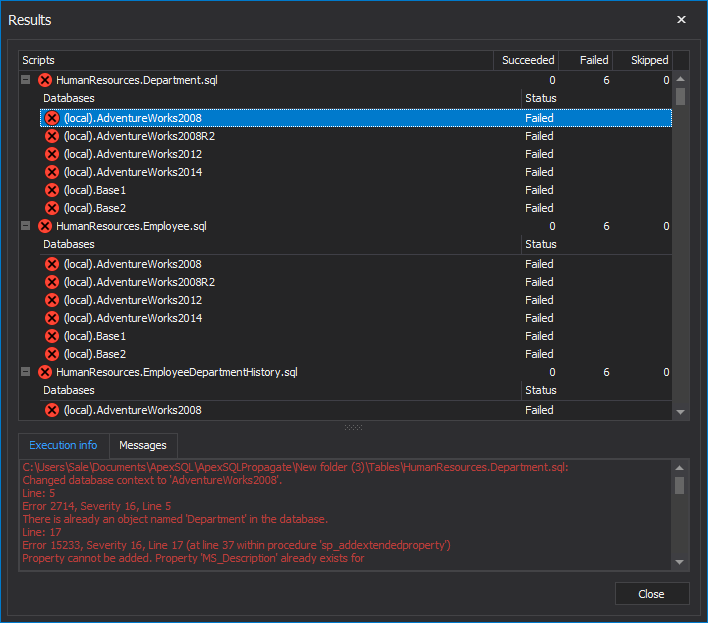Screen dimensions: 708x623
Task: Select (local).Base2 name under Department.sql
Action: 95,208
